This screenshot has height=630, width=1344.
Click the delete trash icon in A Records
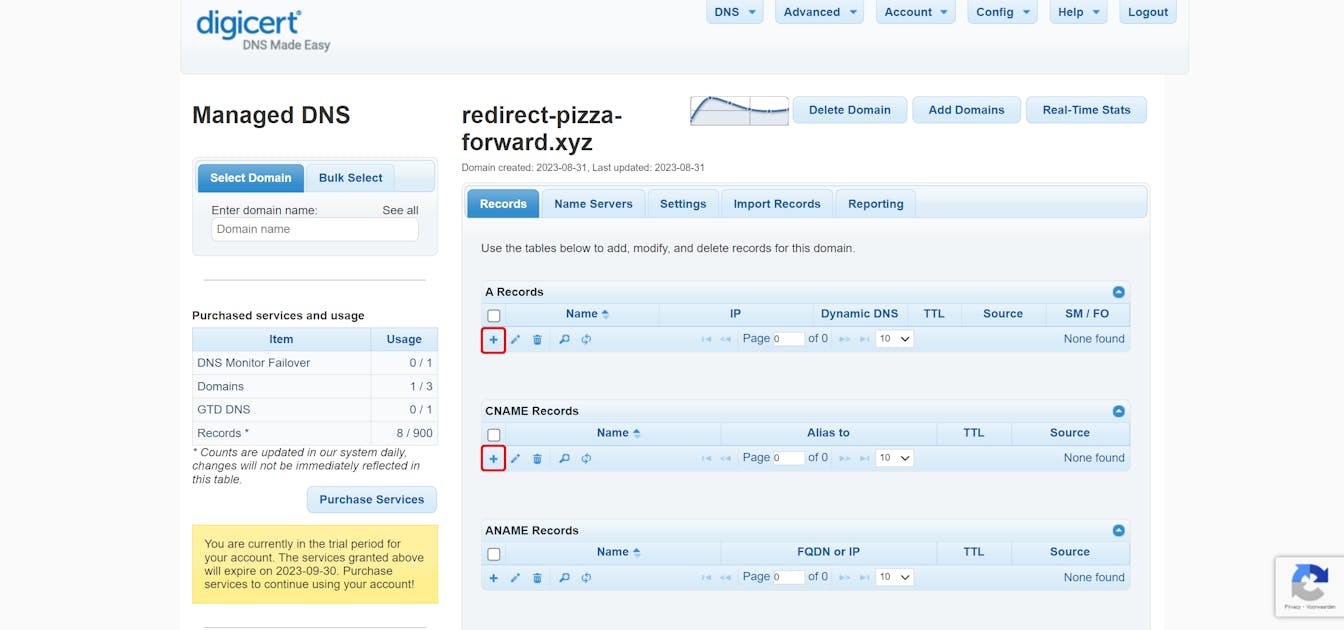pyautogui.click(x=537, y=340)
